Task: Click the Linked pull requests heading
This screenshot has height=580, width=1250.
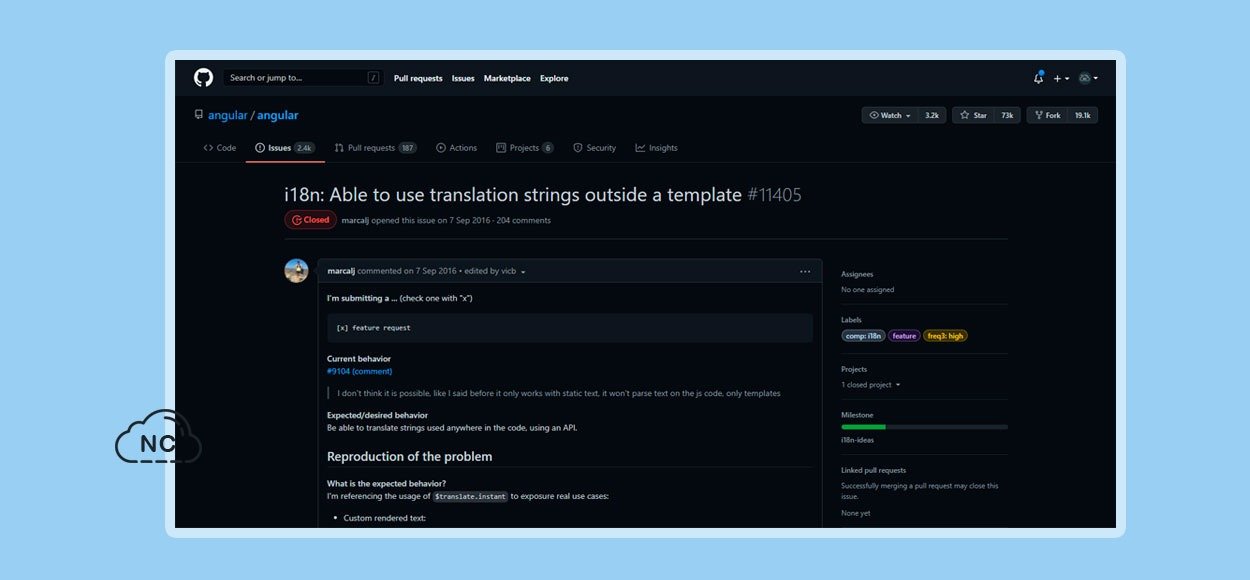Action: (874, 470)
